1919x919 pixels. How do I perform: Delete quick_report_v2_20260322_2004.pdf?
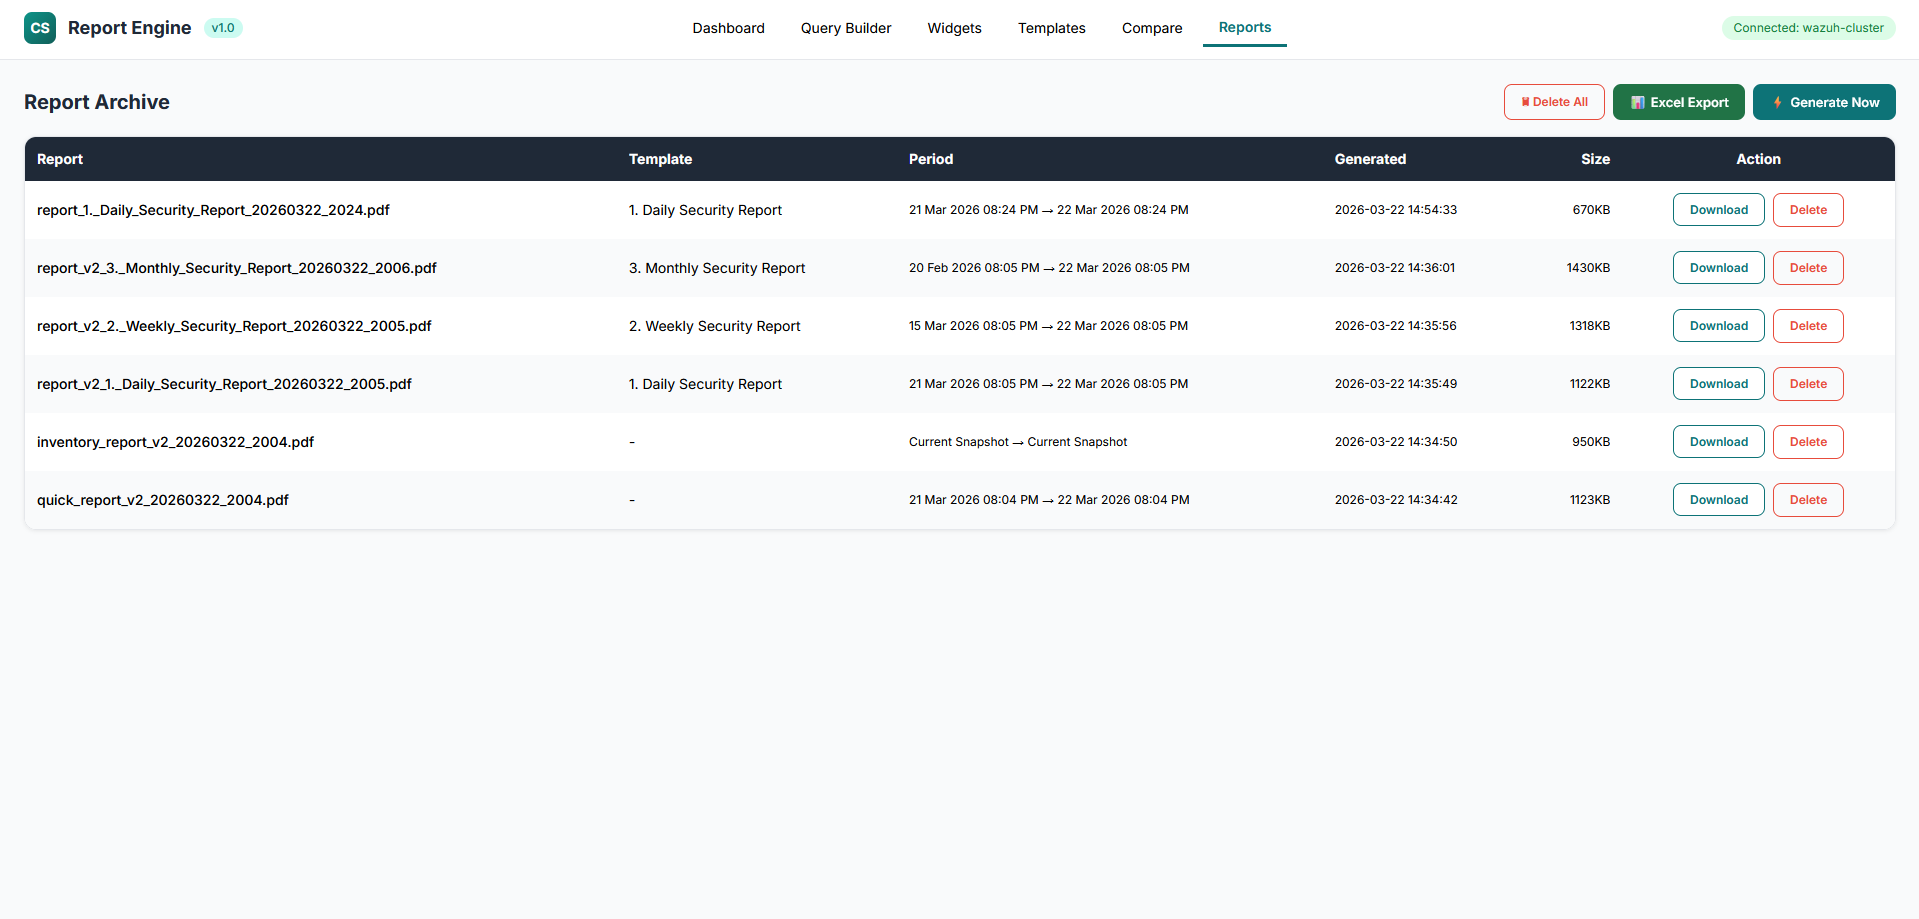click(1807, 499)
